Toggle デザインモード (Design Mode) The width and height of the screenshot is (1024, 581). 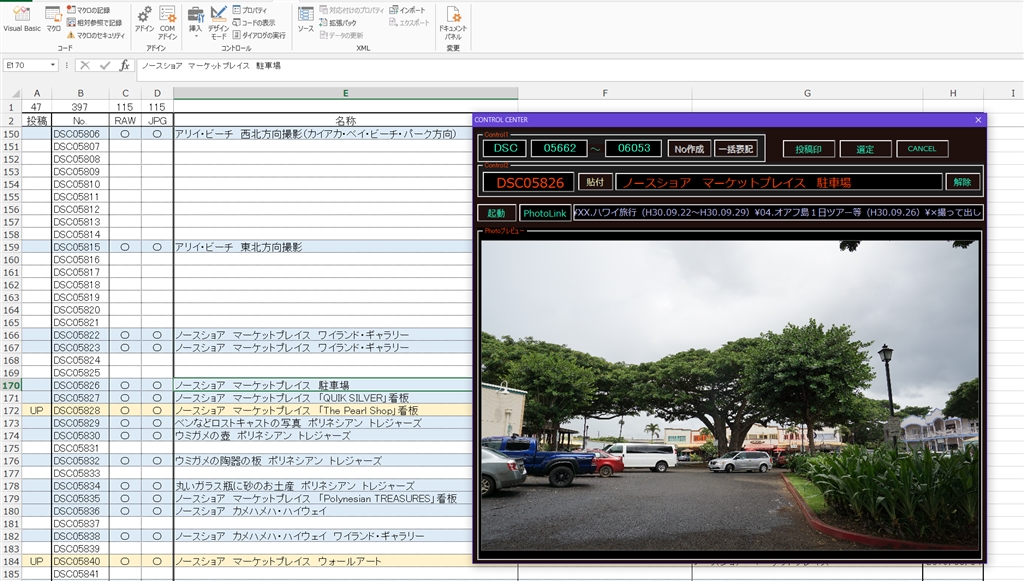point(218,20)
